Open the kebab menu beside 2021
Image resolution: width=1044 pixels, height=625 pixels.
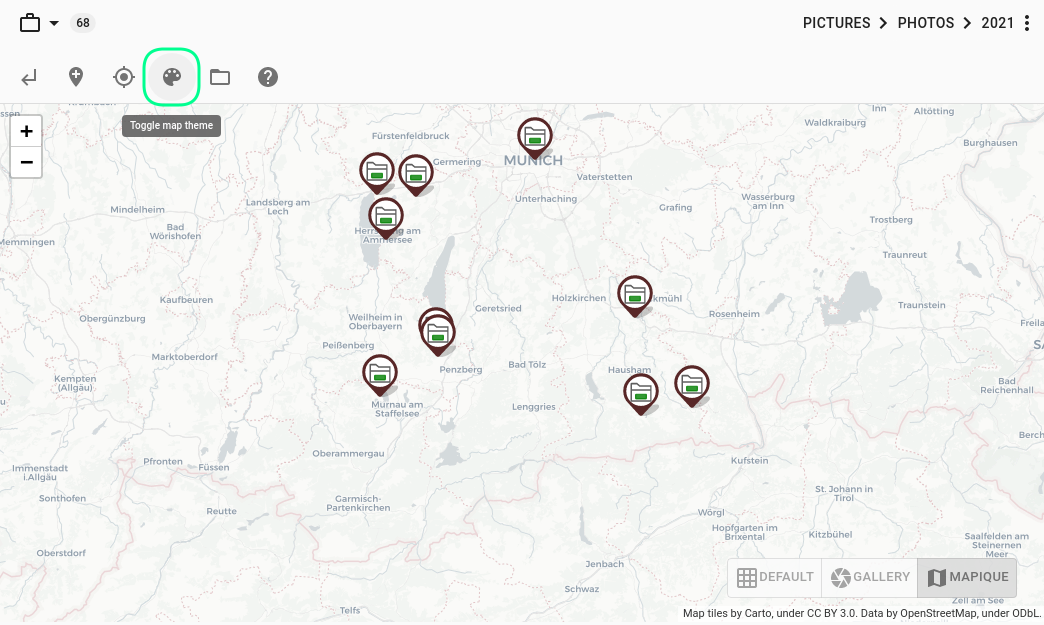click(x=1028, y=22)
